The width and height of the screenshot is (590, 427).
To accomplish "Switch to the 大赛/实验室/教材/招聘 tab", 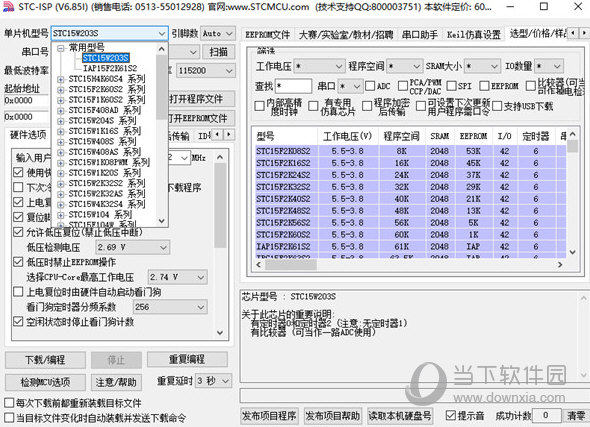I will tap(346, 35).
